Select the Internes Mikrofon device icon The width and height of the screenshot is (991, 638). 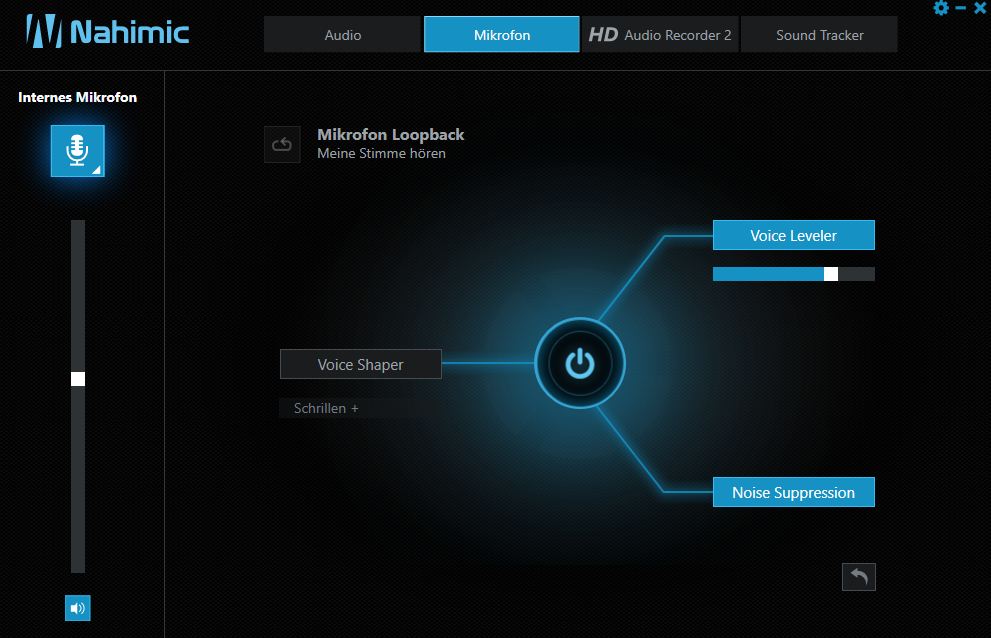point(78,150)
